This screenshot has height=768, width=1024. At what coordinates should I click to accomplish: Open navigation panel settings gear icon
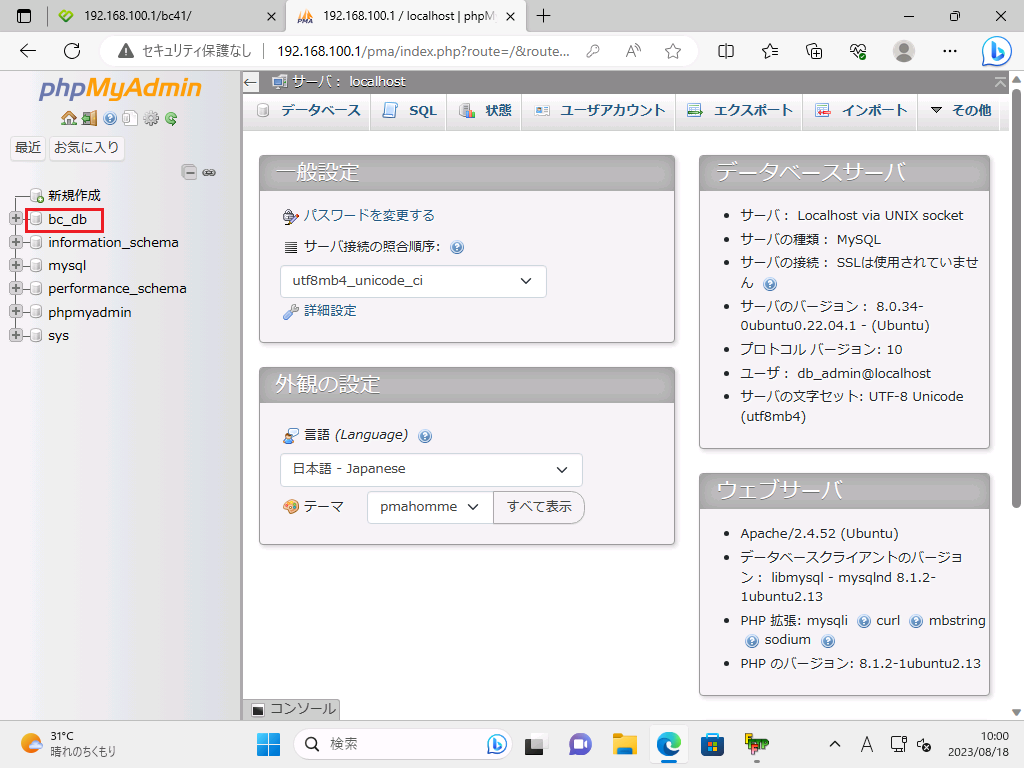[151, 118]
